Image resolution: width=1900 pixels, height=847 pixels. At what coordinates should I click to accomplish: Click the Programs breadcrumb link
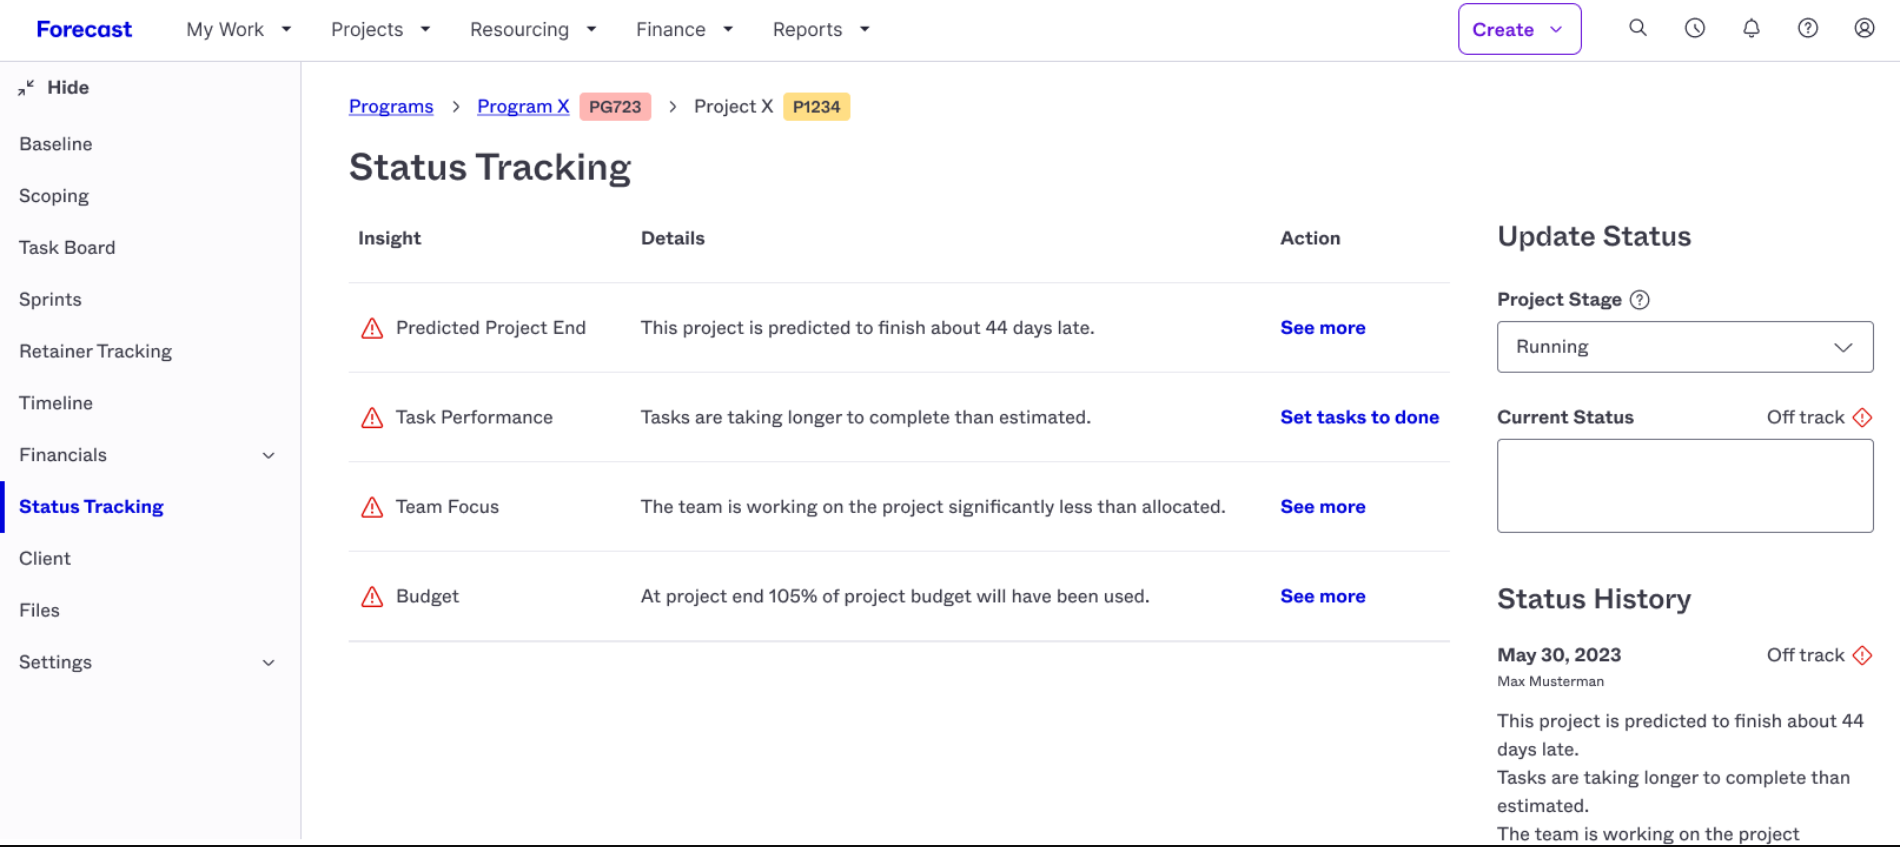tap(391, 107)
